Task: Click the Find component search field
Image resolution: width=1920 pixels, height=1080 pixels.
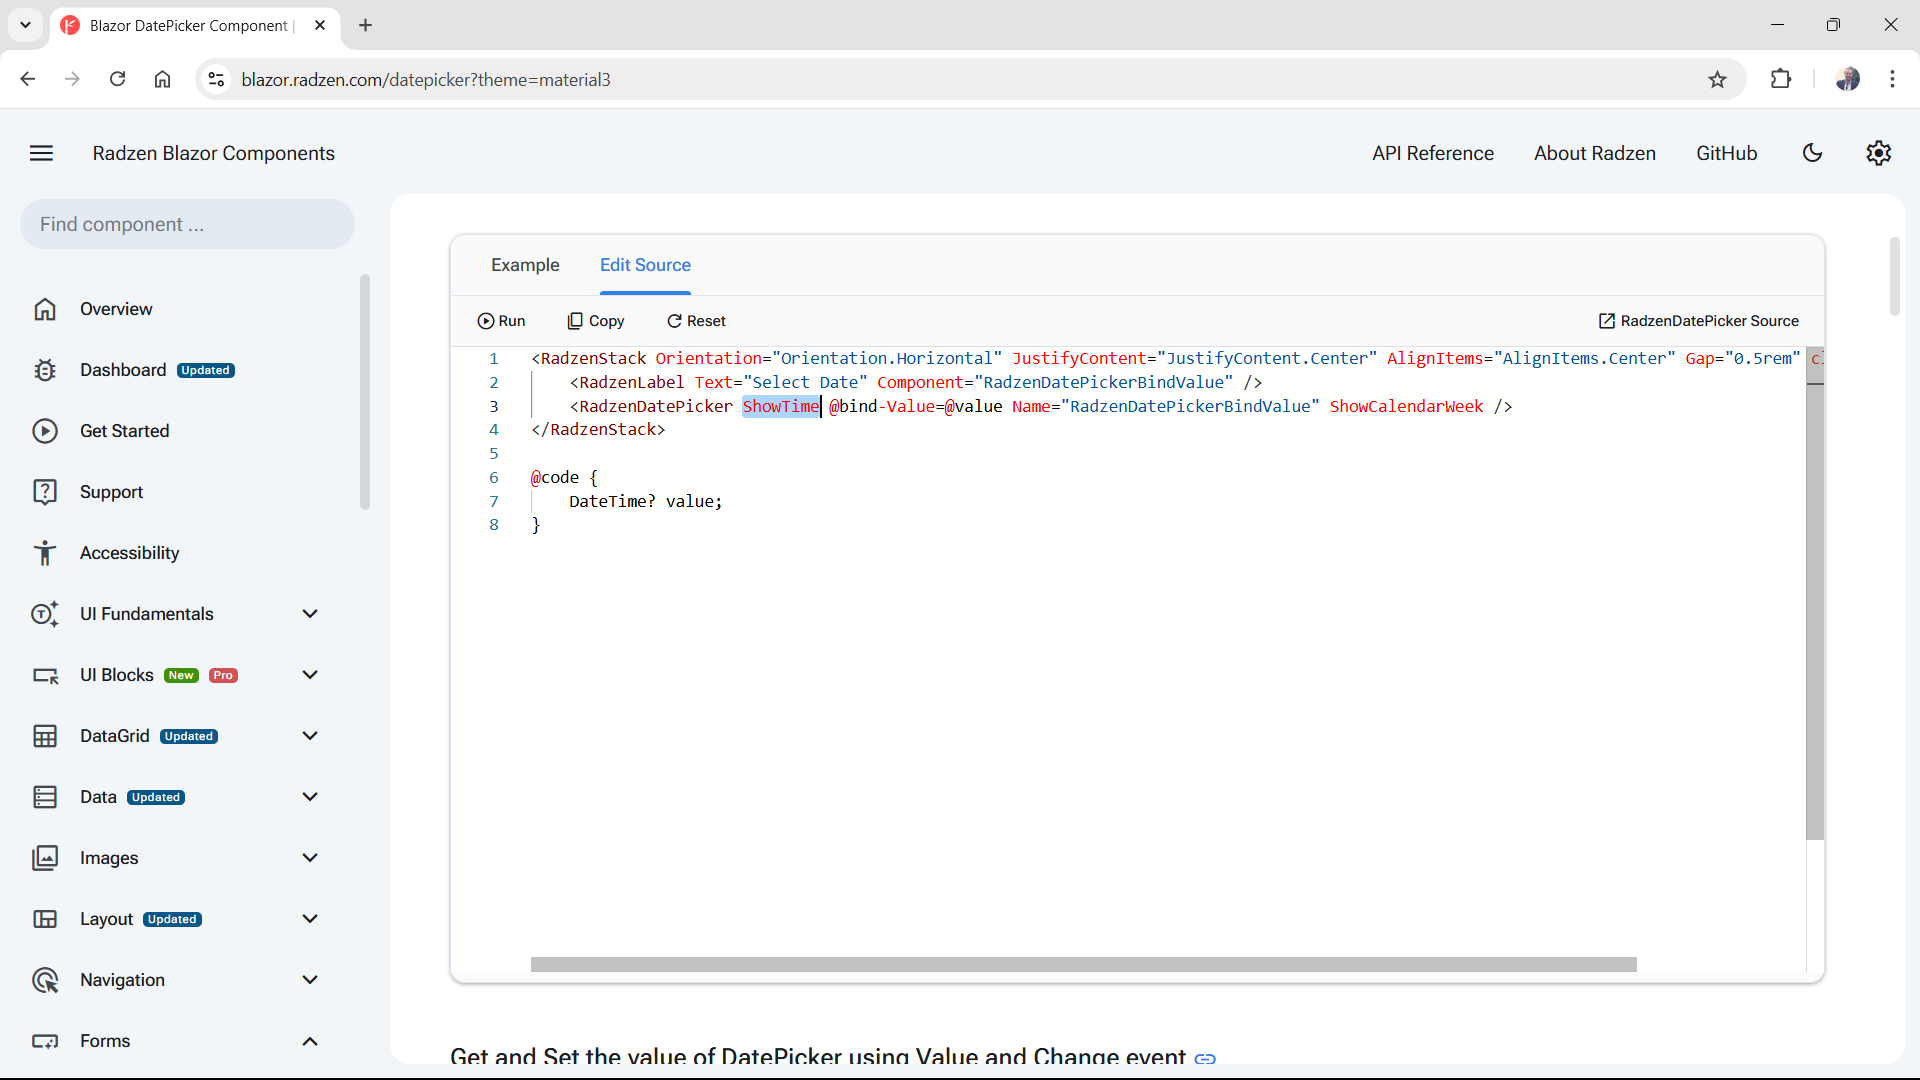Action: 187,224
